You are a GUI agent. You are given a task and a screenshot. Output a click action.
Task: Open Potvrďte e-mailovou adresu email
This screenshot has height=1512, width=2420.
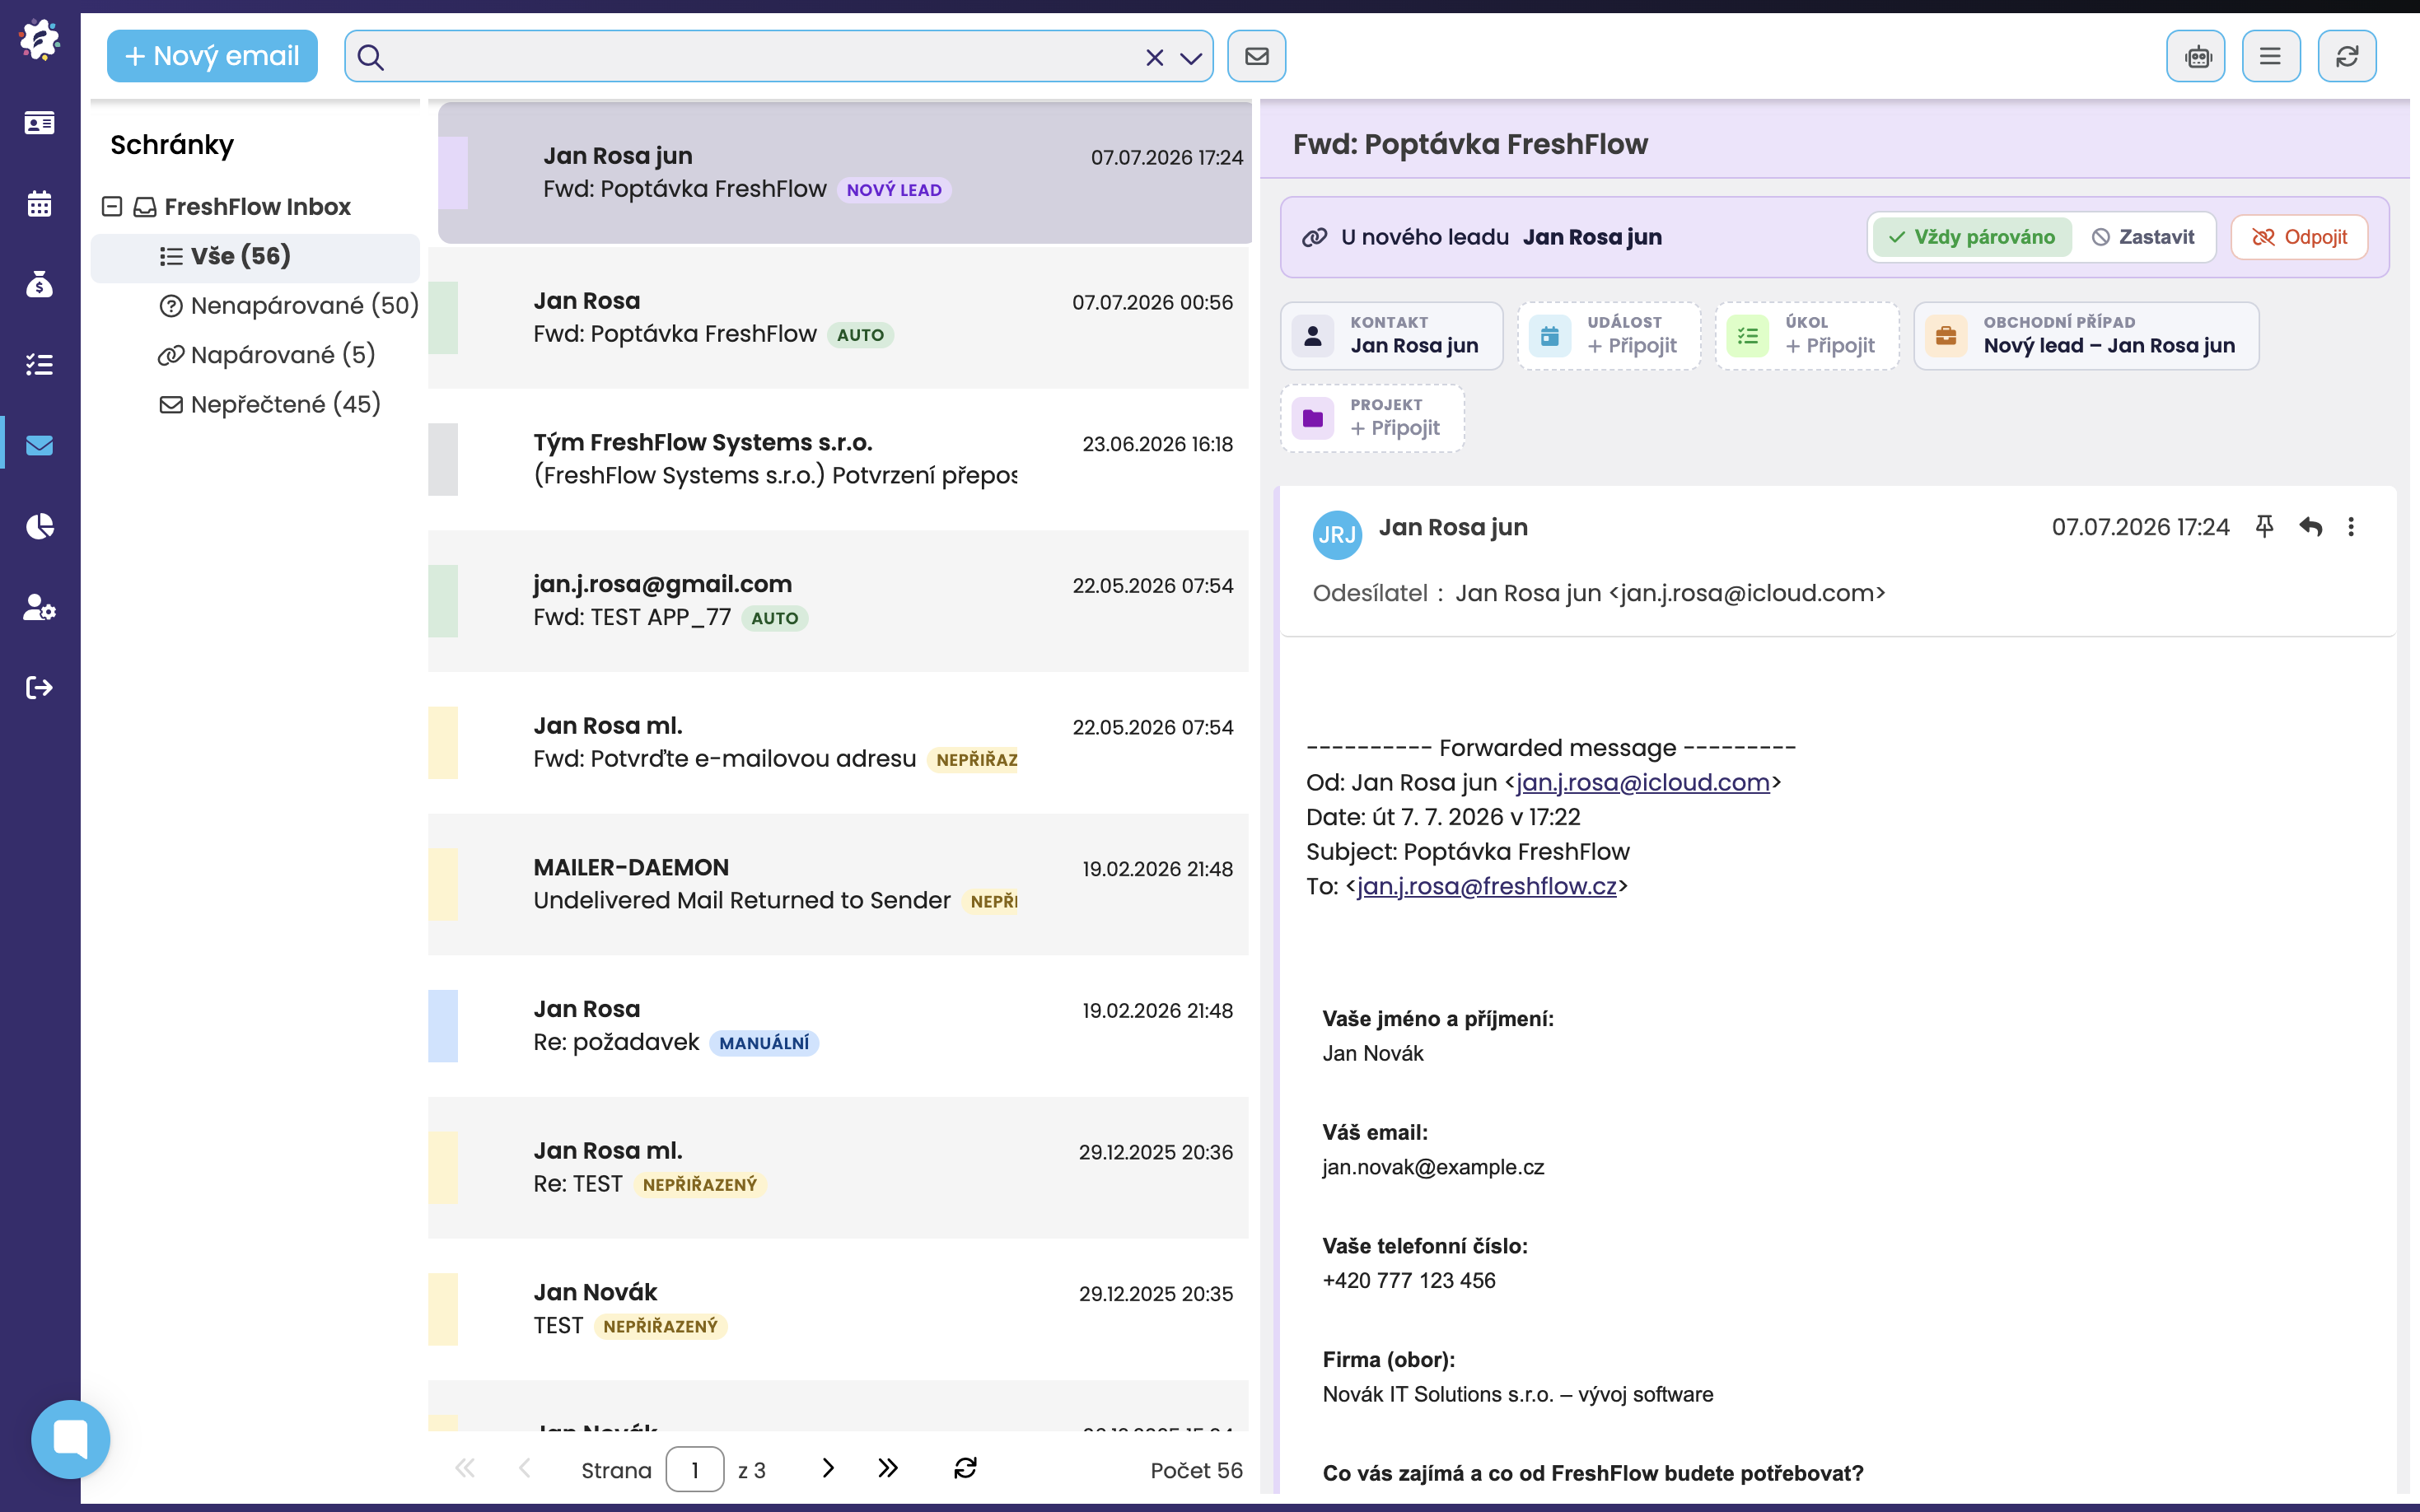[838, 743]
